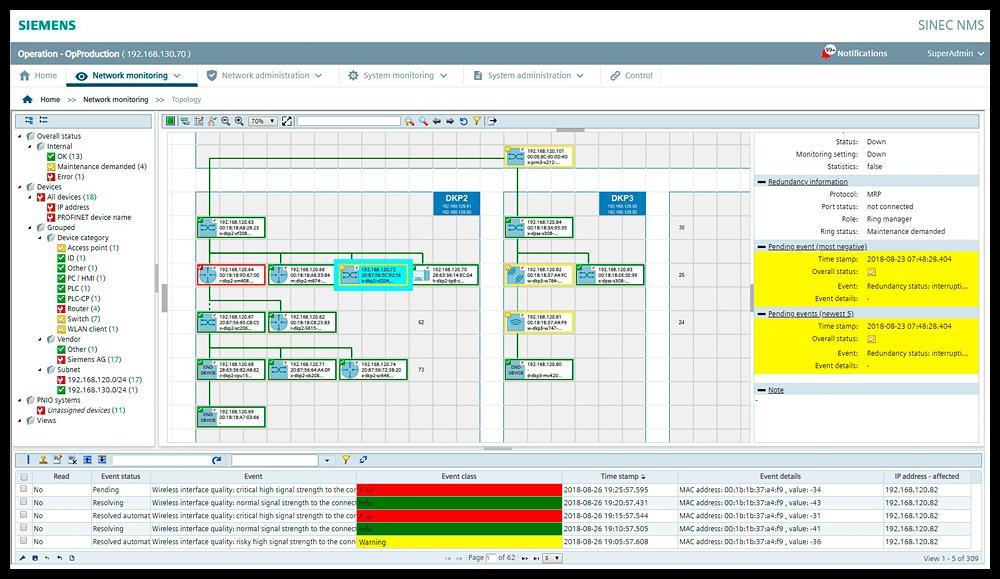Open rows-per-page dropdown showing 5
The width and height of the screenshot is (1000, 579).
(x=552, y=558)
